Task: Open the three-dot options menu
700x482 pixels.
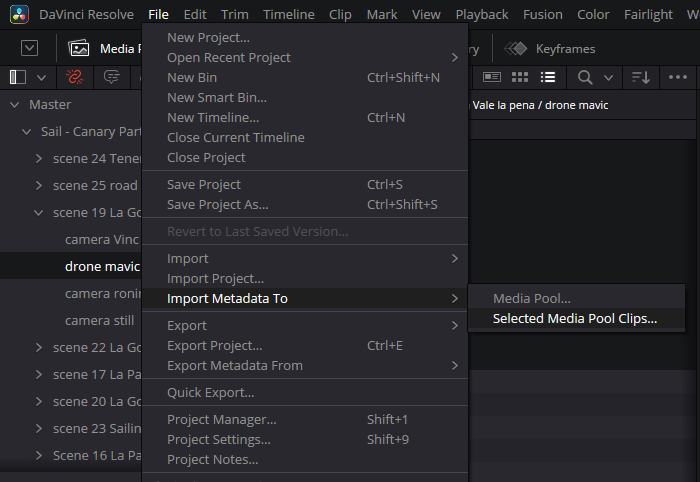Action: click(677, 77)
